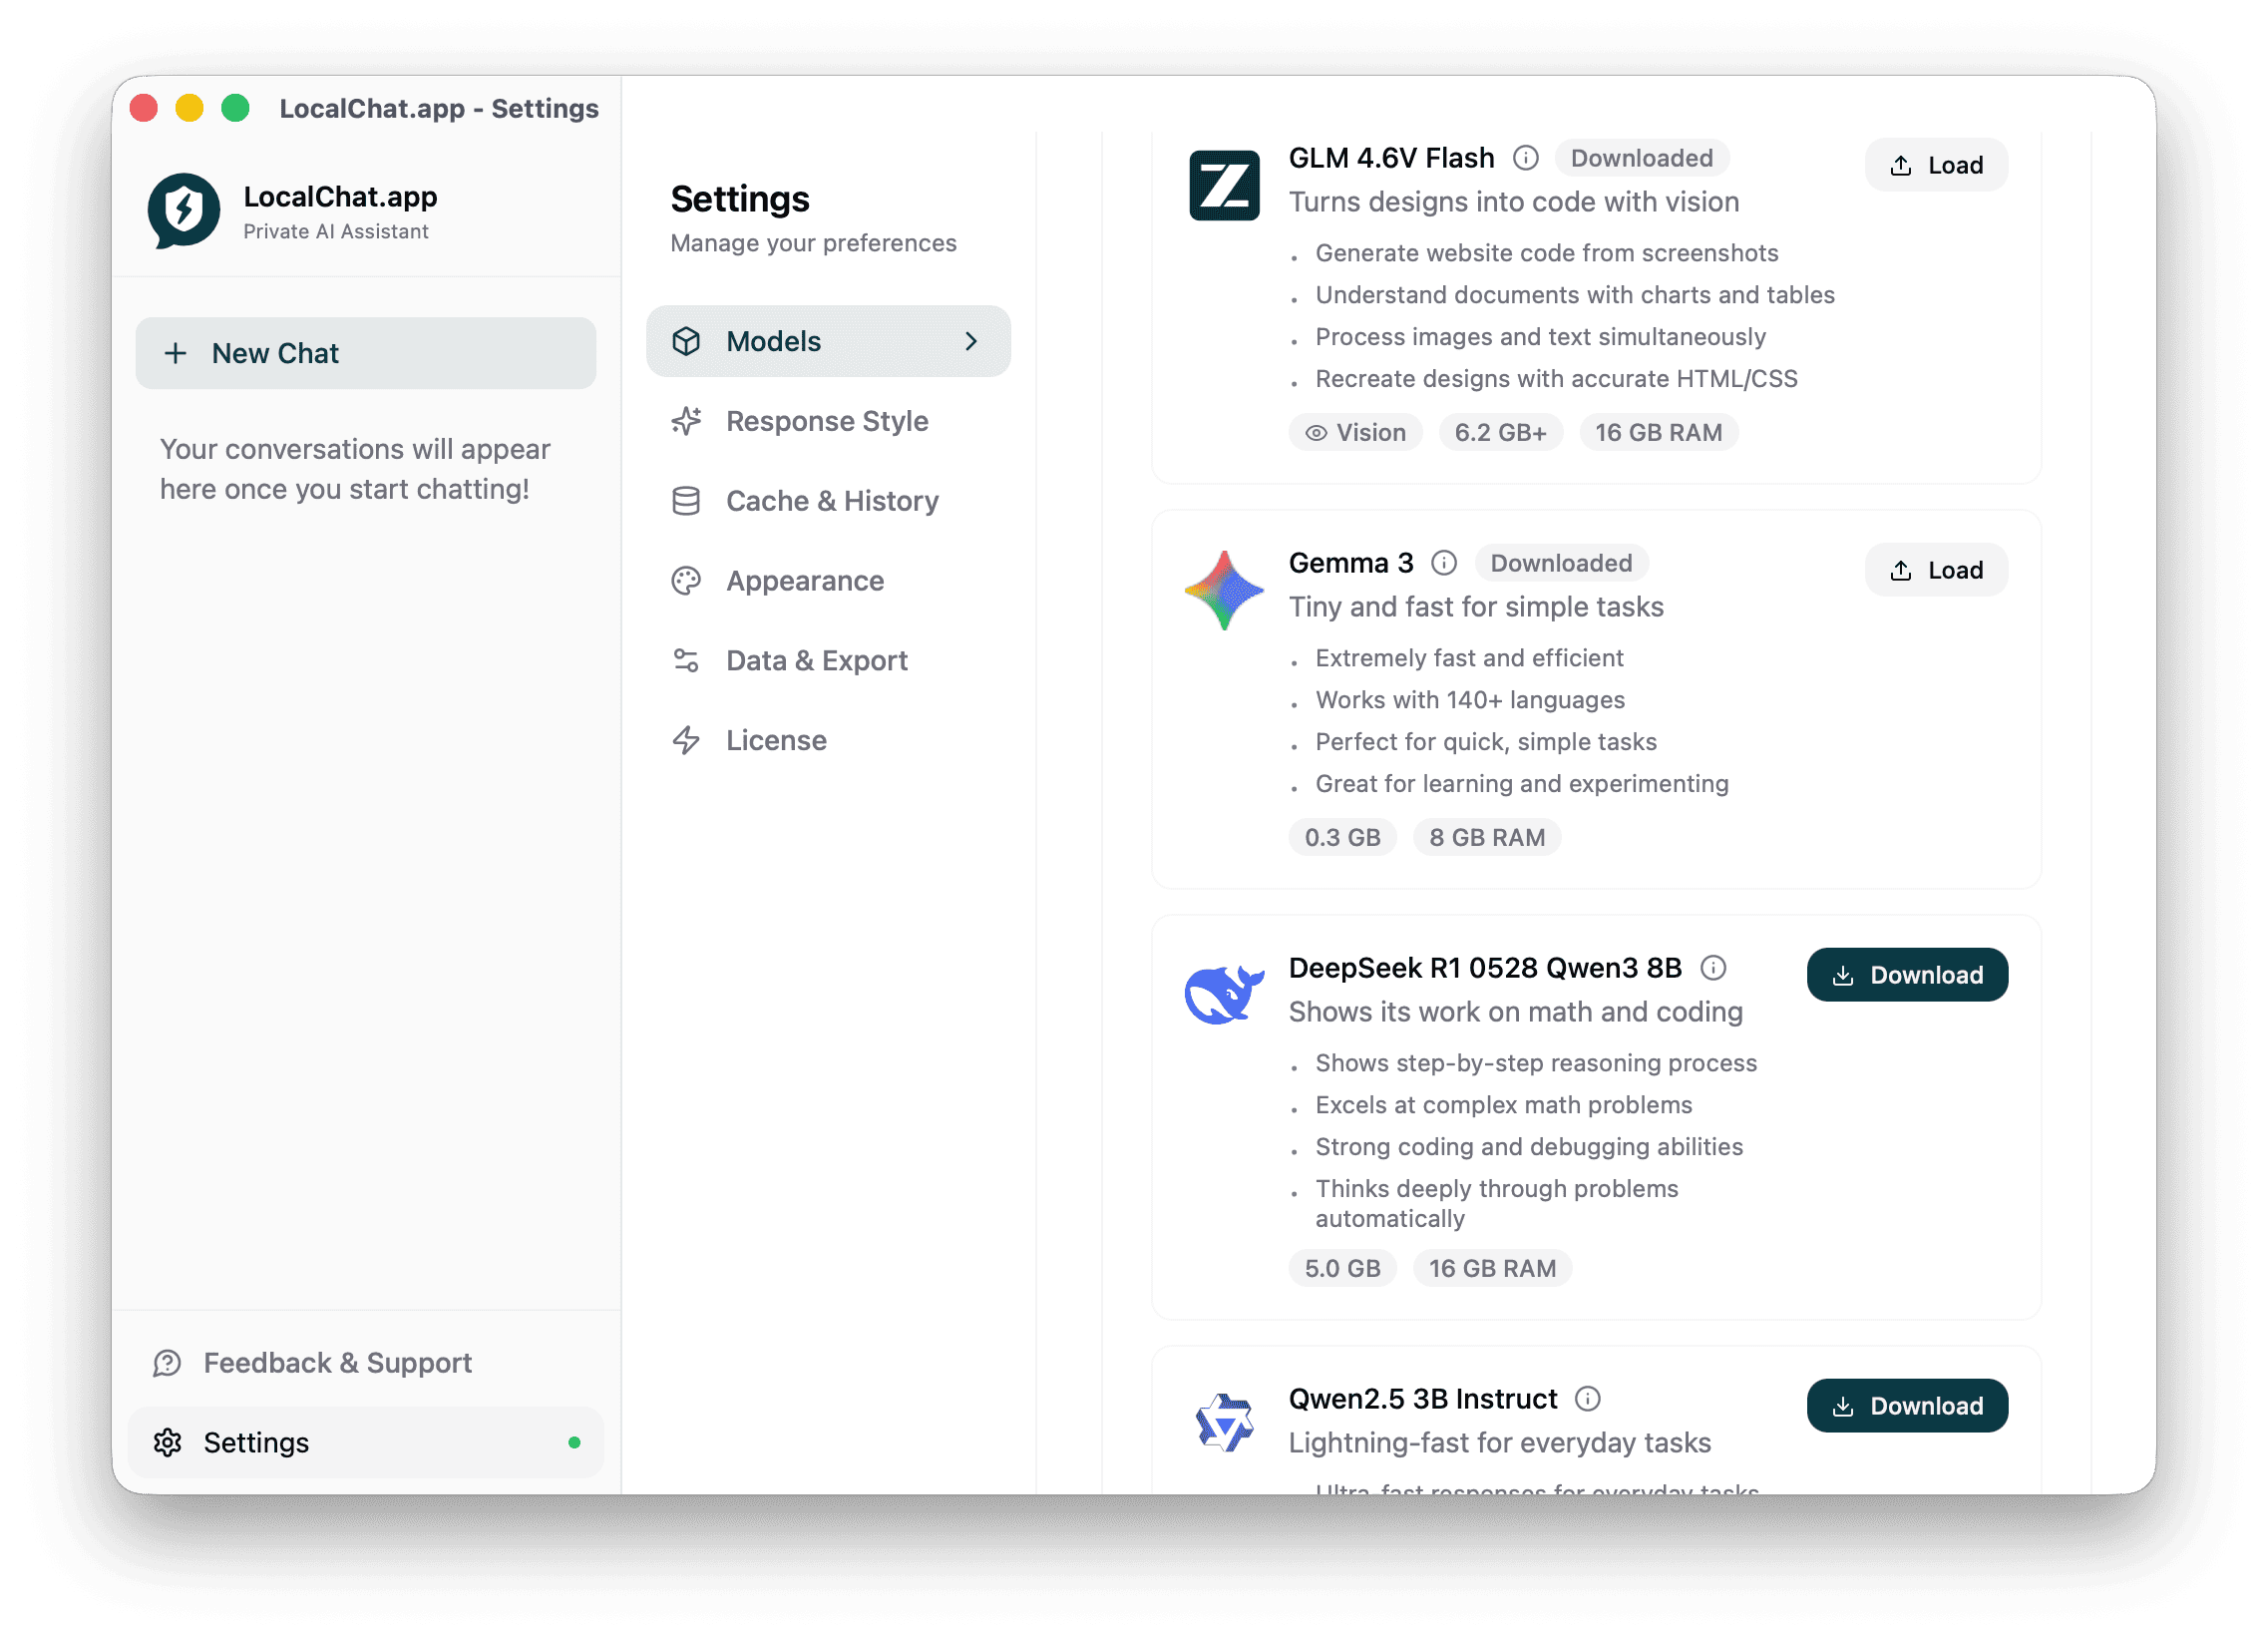Click the GLM Z logo icon
This screenshot has width=2268, height=1642.
[x=1224, y=185]
